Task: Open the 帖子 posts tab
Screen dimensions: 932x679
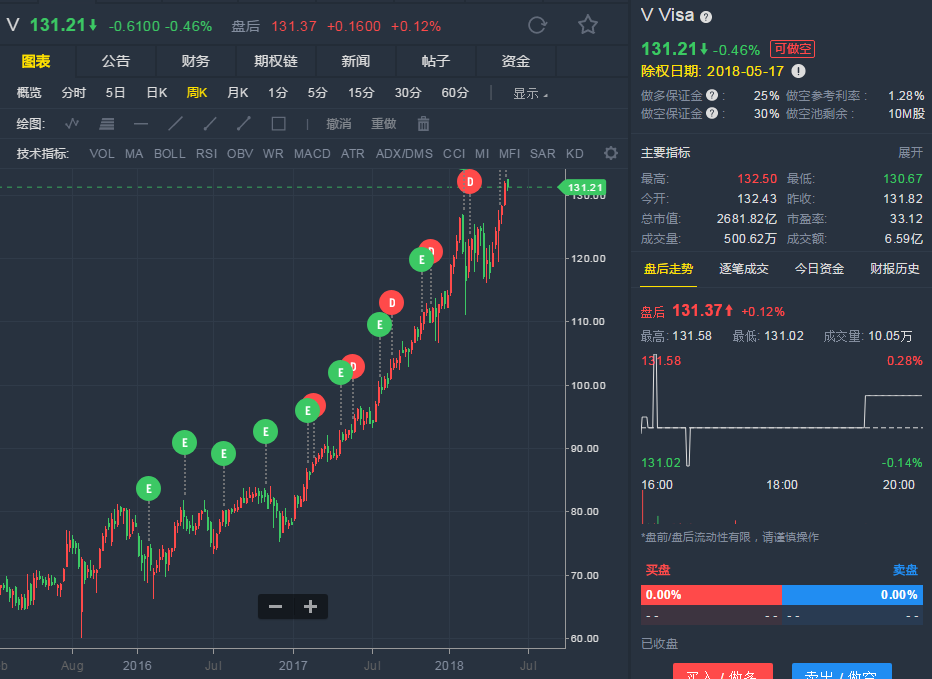Action: coord(436,61)
